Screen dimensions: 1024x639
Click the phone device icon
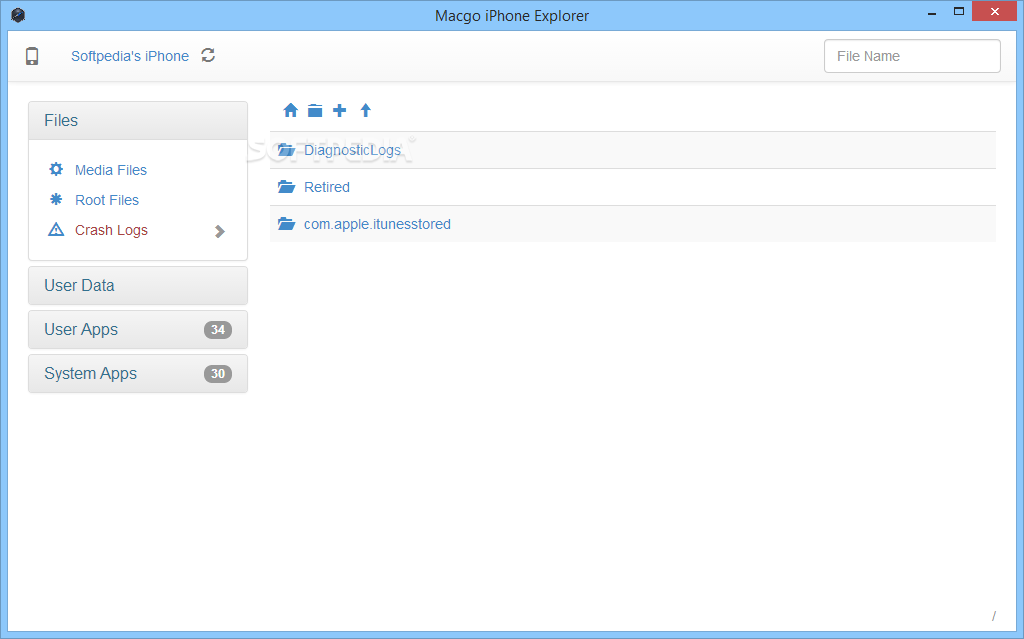[32, 56]
